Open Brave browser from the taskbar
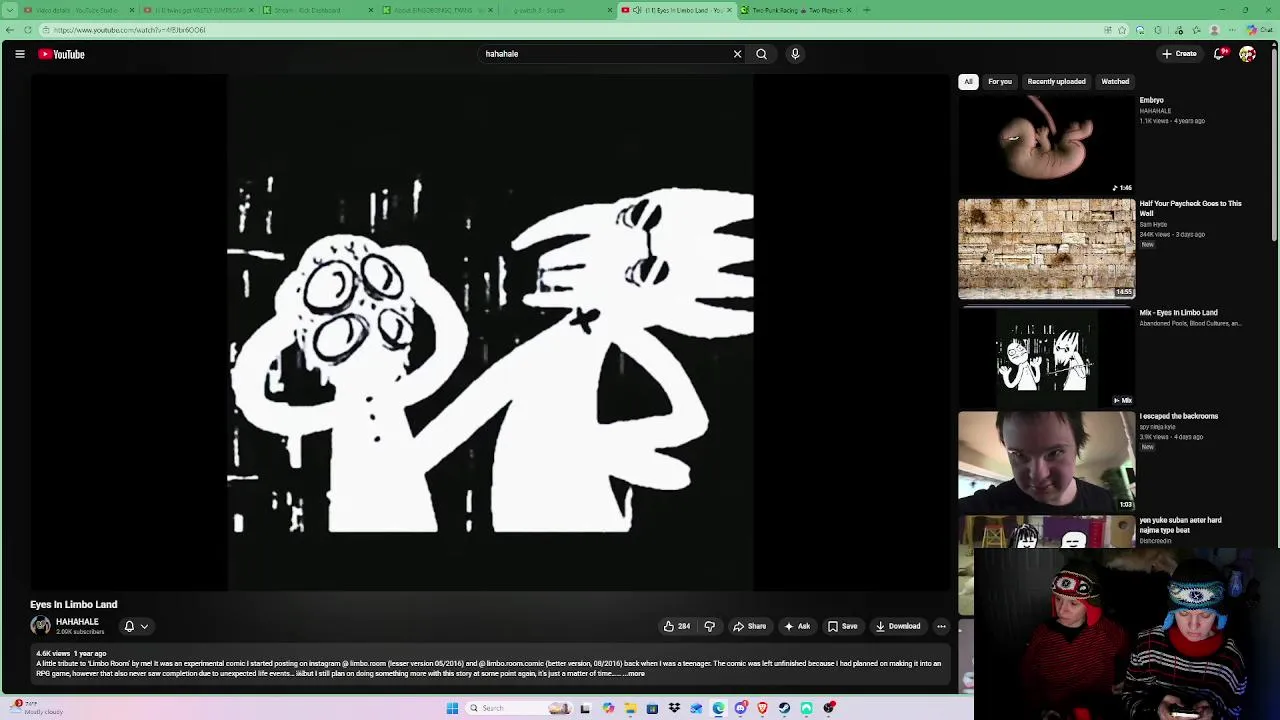 click(762, 708)
